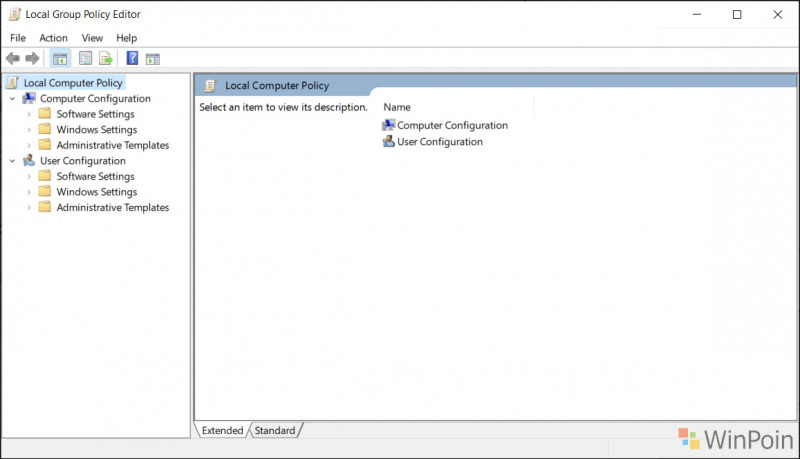The height and width of the screenshot is (459, 800).
Task: Expand Administrative Templates under Computer Configuration
Action: tap(29, 145)
